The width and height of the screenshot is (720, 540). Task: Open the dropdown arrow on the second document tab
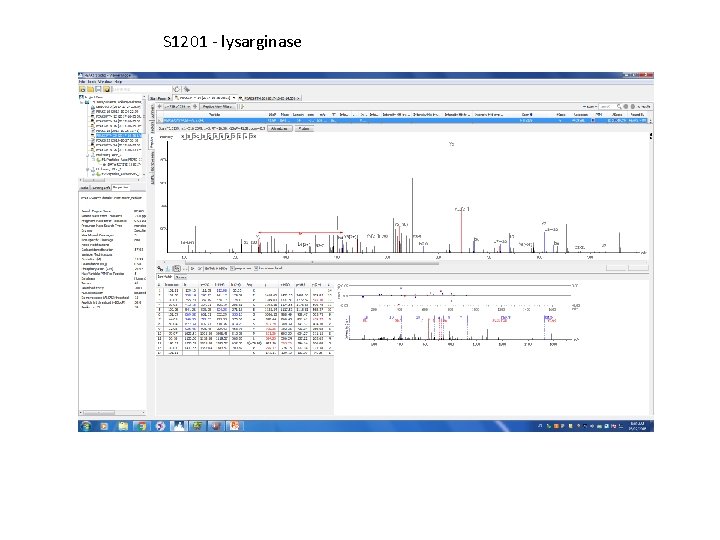click(234, 98)
